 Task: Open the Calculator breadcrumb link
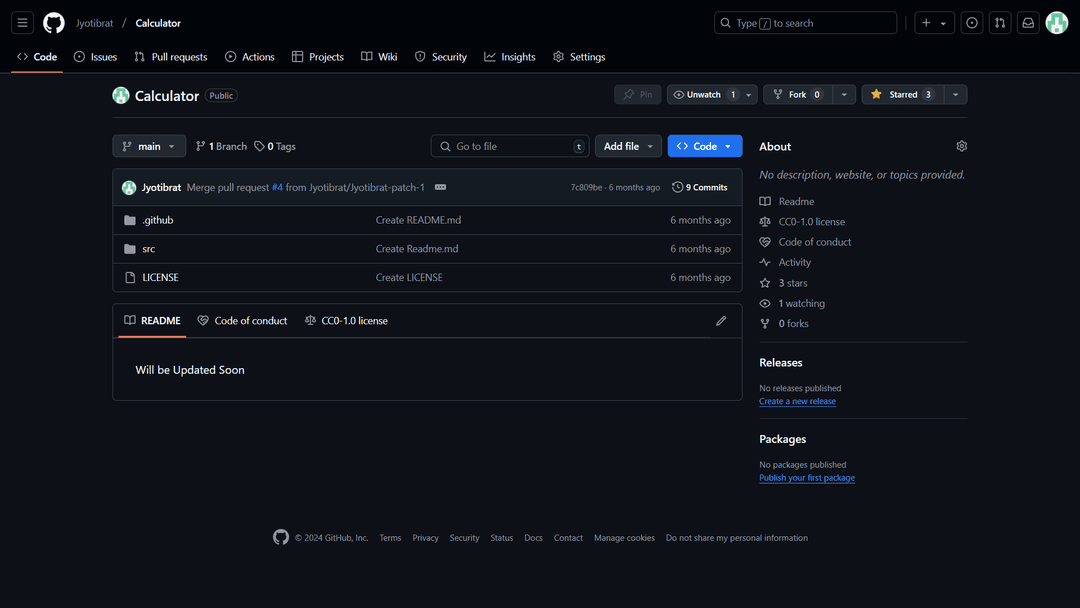158,23
